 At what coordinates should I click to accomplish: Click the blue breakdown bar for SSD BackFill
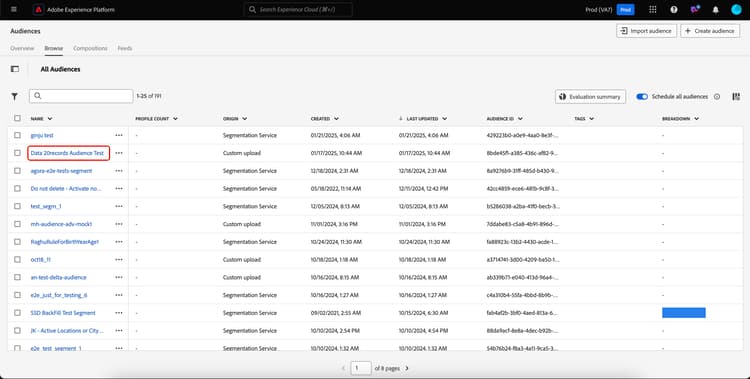point(684,312)
